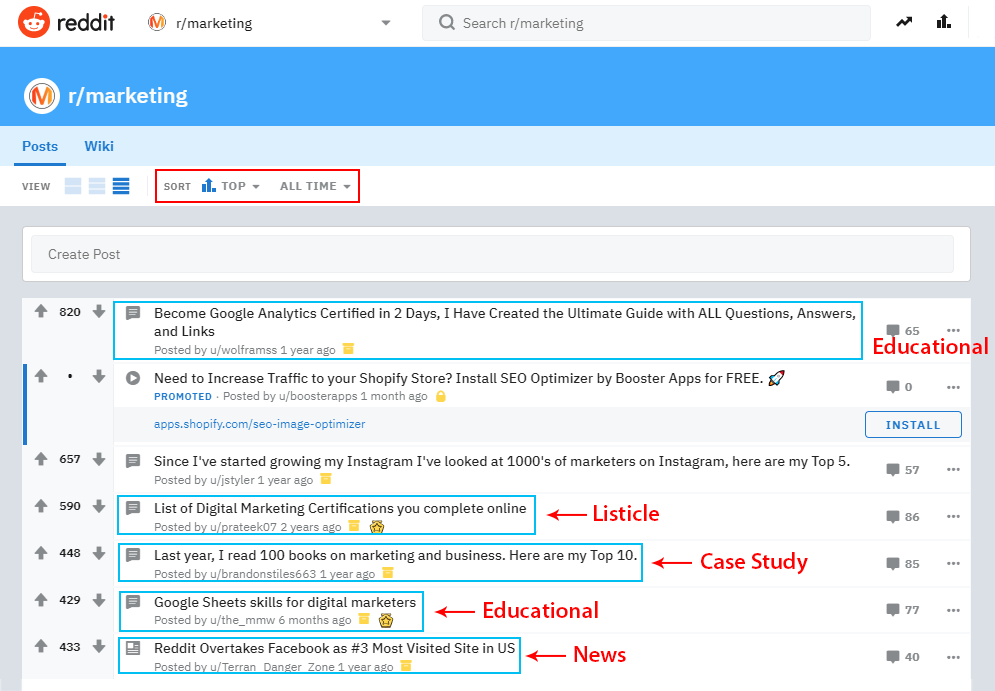Open comments on the 86-comment post
This screenshot has height=691, width=995.
point(902,517)
